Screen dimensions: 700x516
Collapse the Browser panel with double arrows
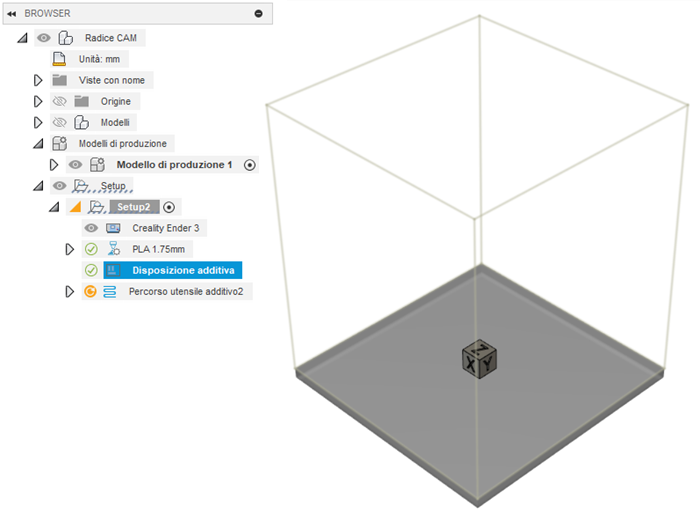point(12,14)
